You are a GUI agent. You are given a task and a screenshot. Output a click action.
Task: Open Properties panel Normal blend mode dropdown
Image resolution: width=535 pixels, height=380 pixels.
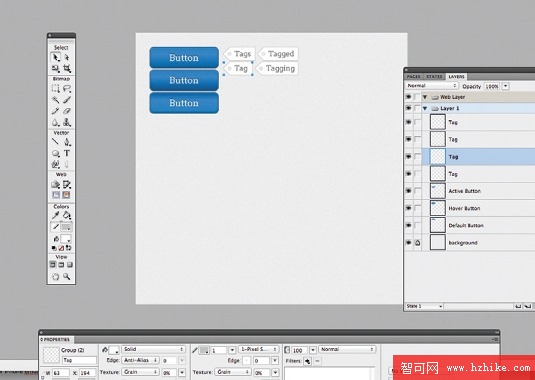tap(347, 349)
